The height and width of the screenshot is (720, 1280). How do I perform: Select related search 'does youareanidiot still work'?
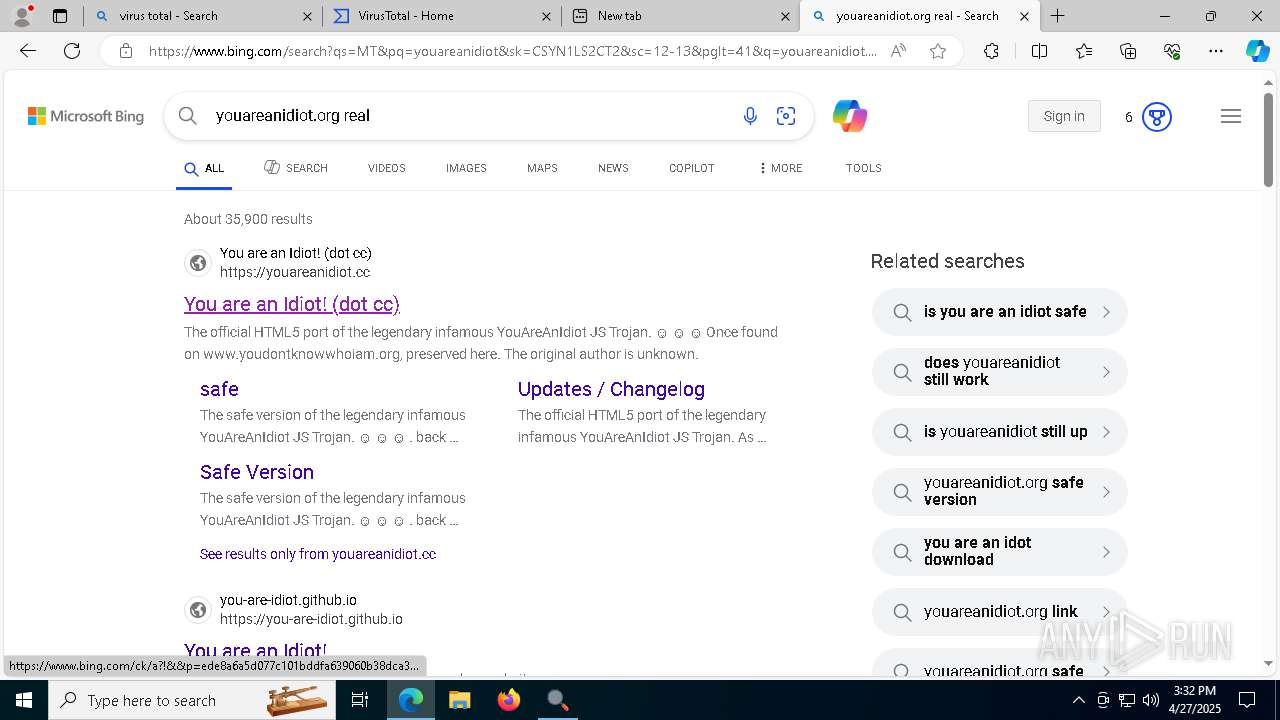coord(1000,371)
